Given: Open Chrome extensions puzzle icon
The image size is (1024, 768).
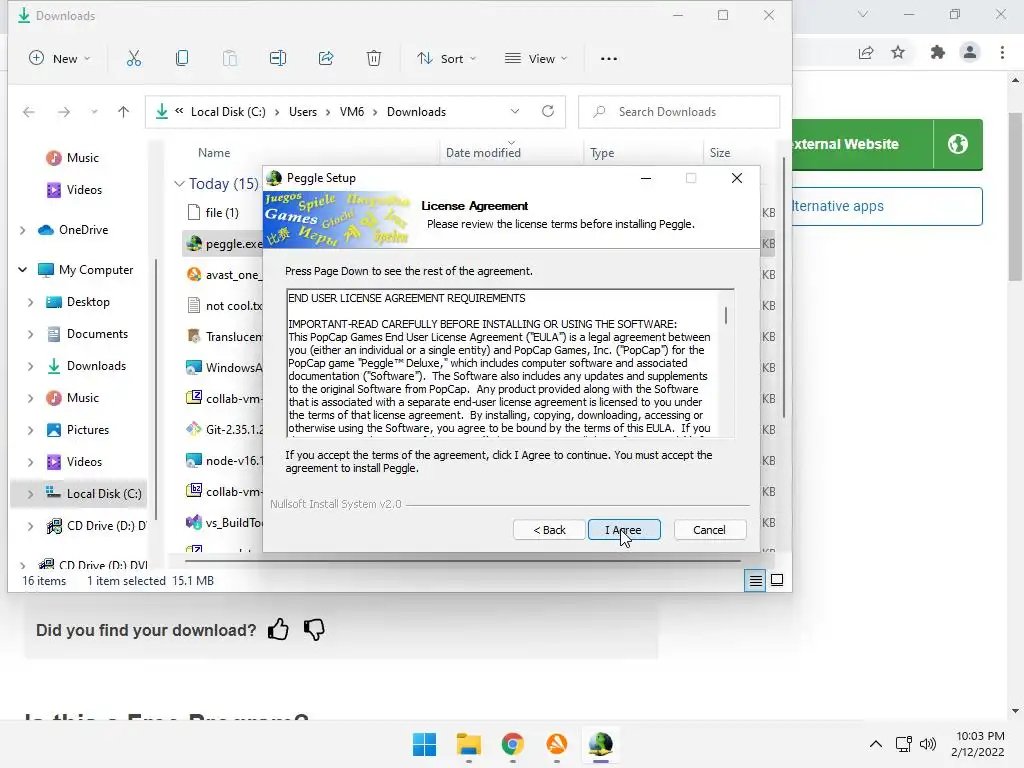Looking at the screenshot, I should click(x=938, y=52).
